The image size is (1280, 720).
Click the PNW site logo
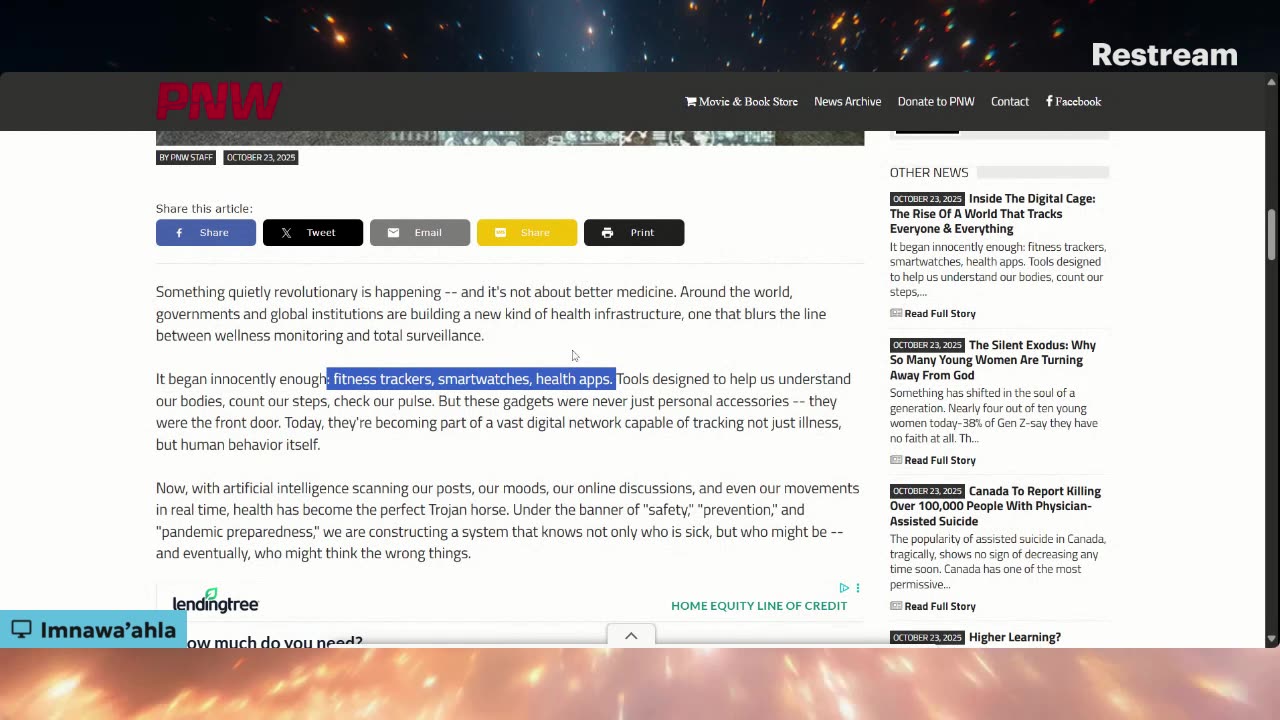(x=219, y=101)
